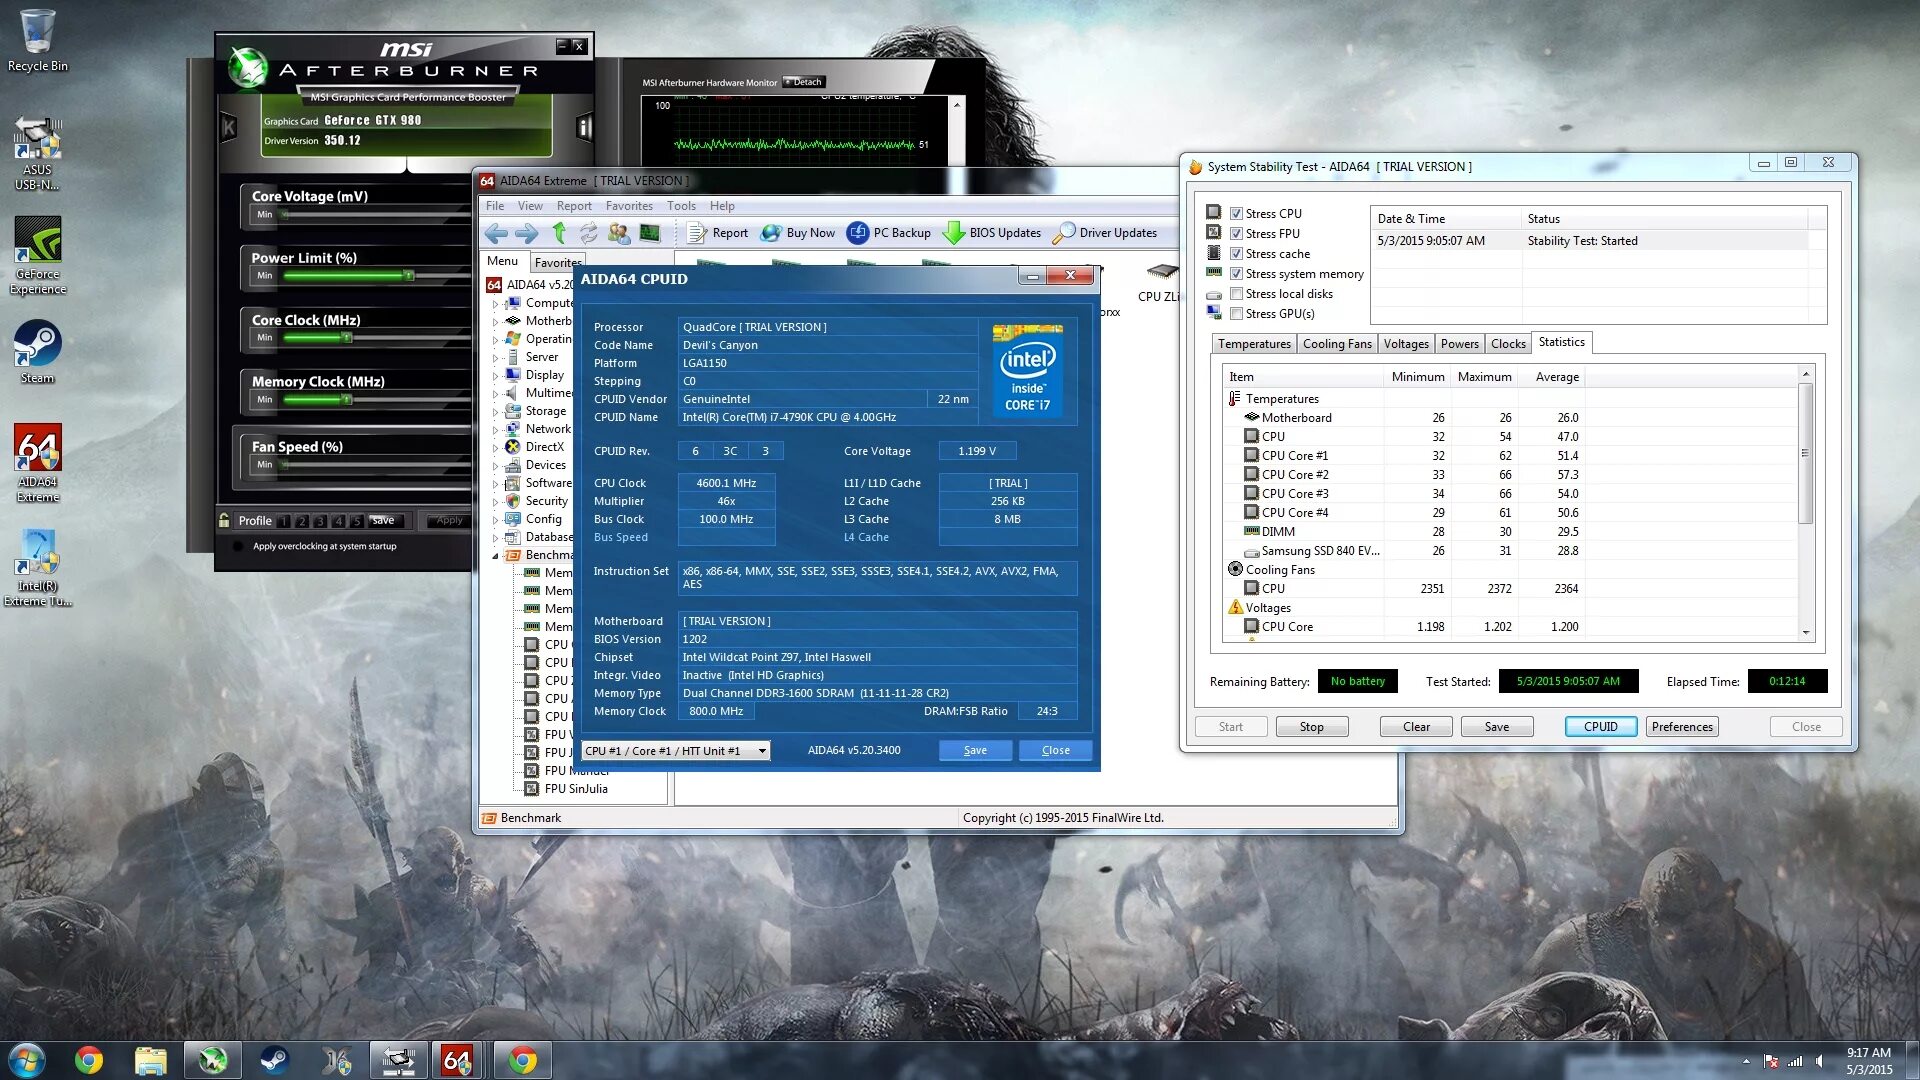This screenshot has height=1080, width=1920.
Task: Expand the Motherboard tree node
Action: click(496, 321)
